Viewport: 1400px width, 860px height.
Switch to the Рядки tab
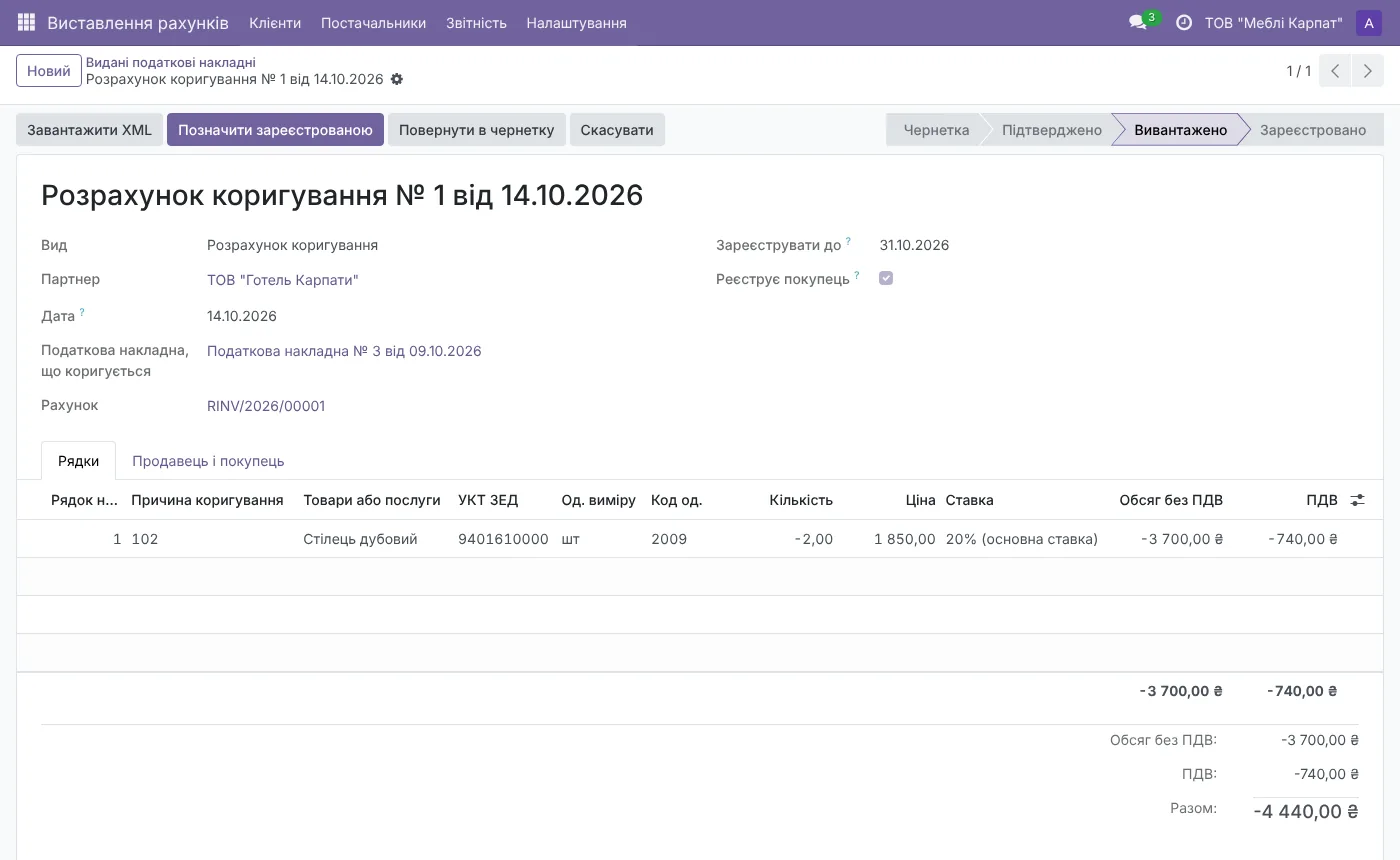point(78,461)
